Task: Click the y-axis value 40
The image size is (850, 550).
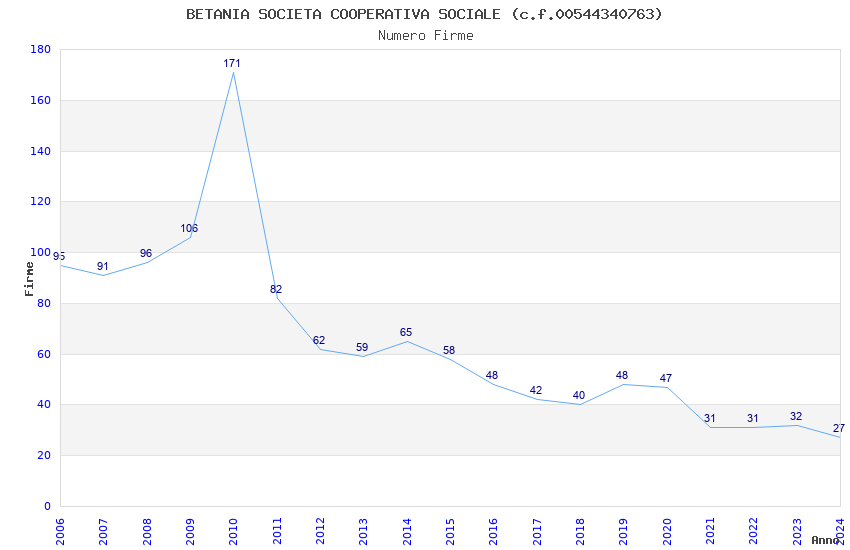Action: (x=44, y=405)
